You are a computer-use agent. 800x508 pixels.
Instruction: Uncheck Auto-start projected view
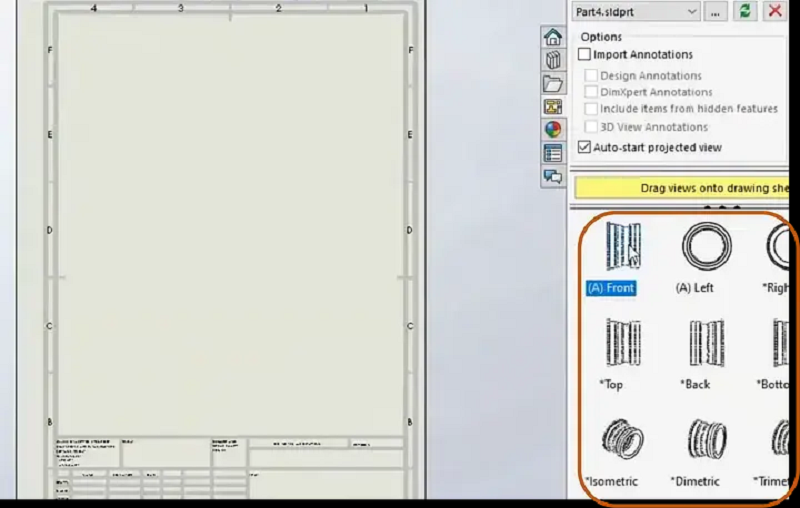[585, 147]
